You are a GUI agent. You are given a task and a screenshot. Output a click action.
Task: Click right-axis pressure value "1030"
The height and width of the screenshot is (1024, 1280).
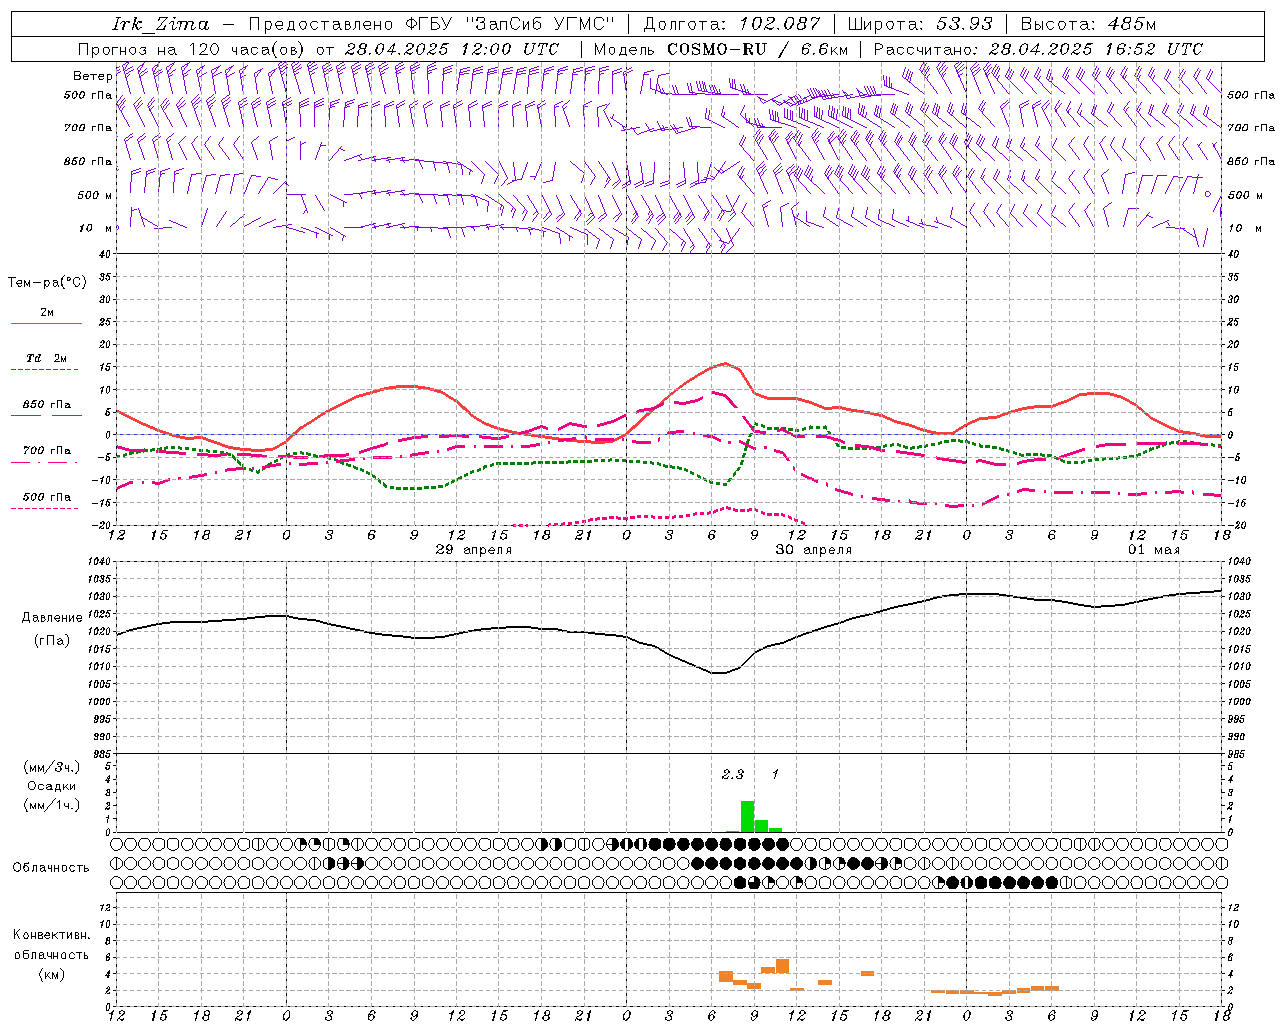tap(1239, 597)
